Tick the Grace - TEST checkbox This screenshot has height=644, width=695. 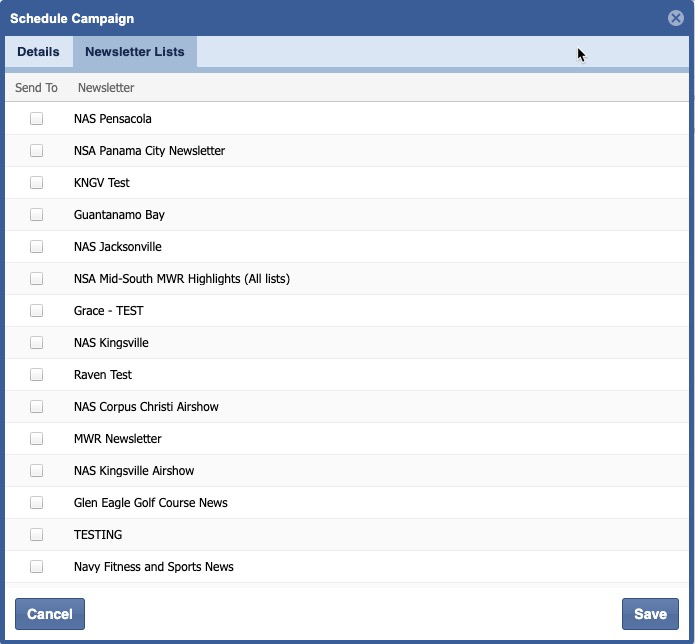37,311
